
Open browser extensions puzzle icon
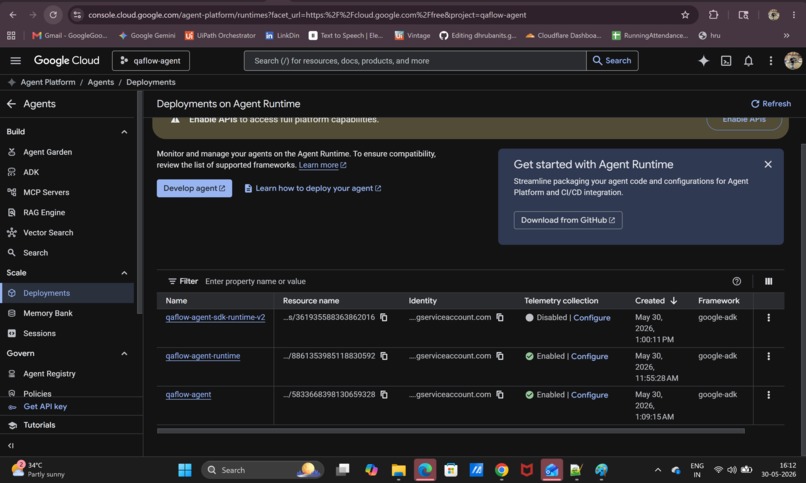(713, 15)
